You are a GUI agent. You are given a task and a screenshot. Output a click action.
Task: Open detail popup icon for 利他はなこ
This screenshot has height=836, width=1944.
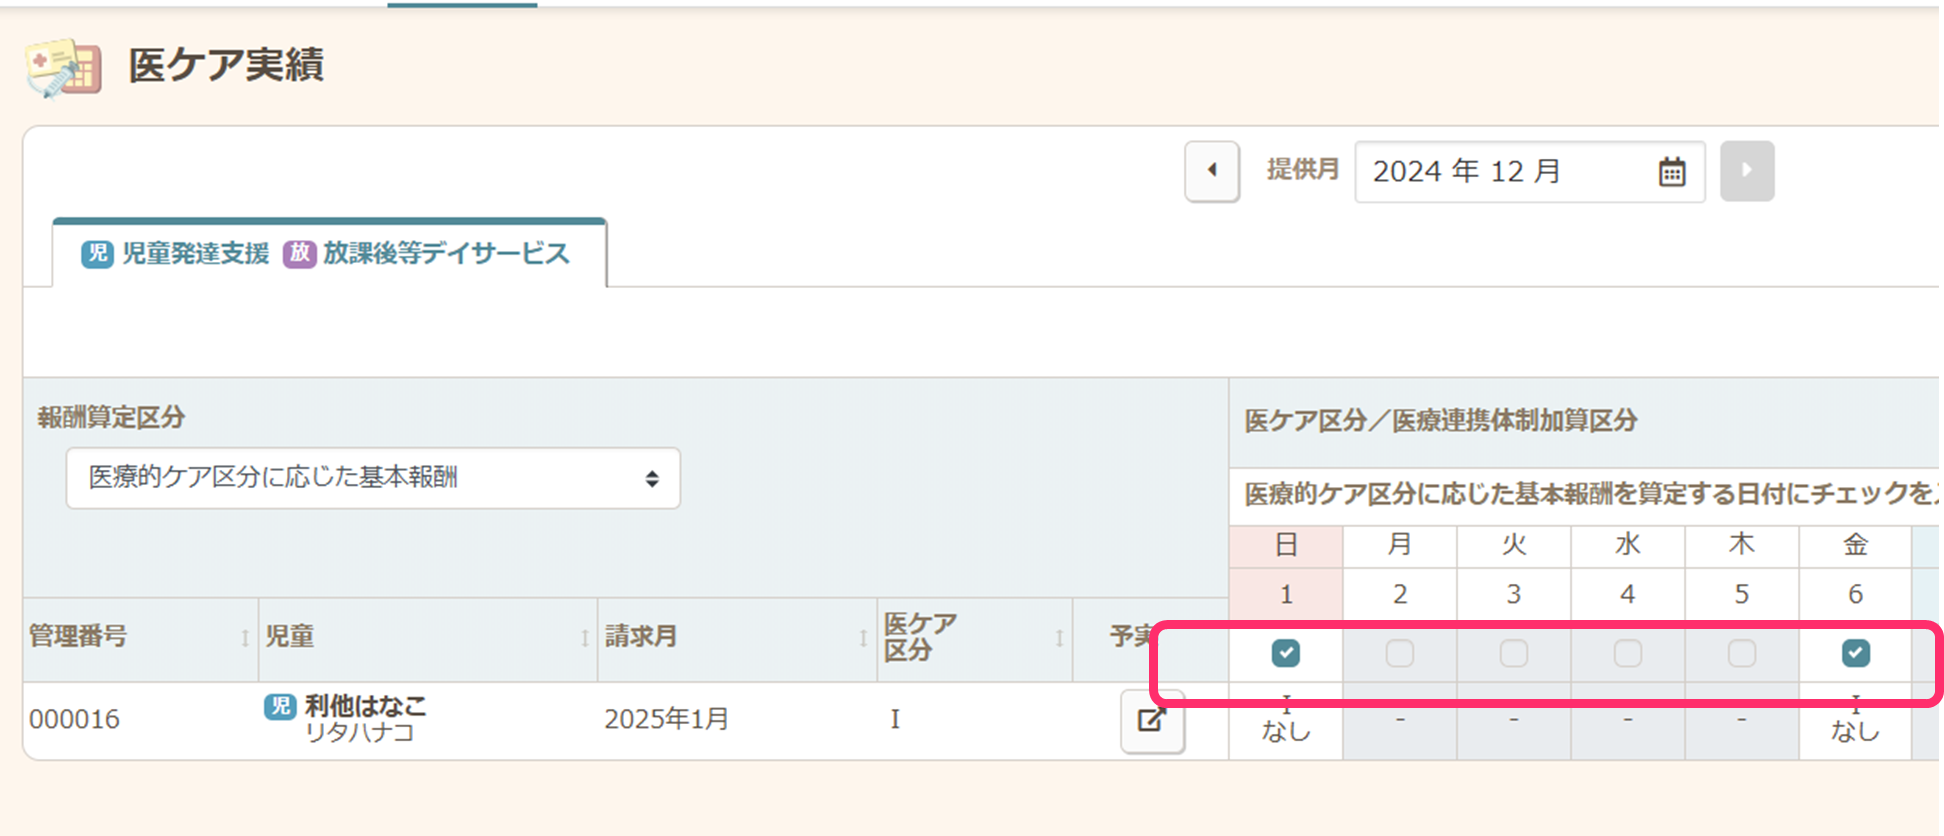1152,720
